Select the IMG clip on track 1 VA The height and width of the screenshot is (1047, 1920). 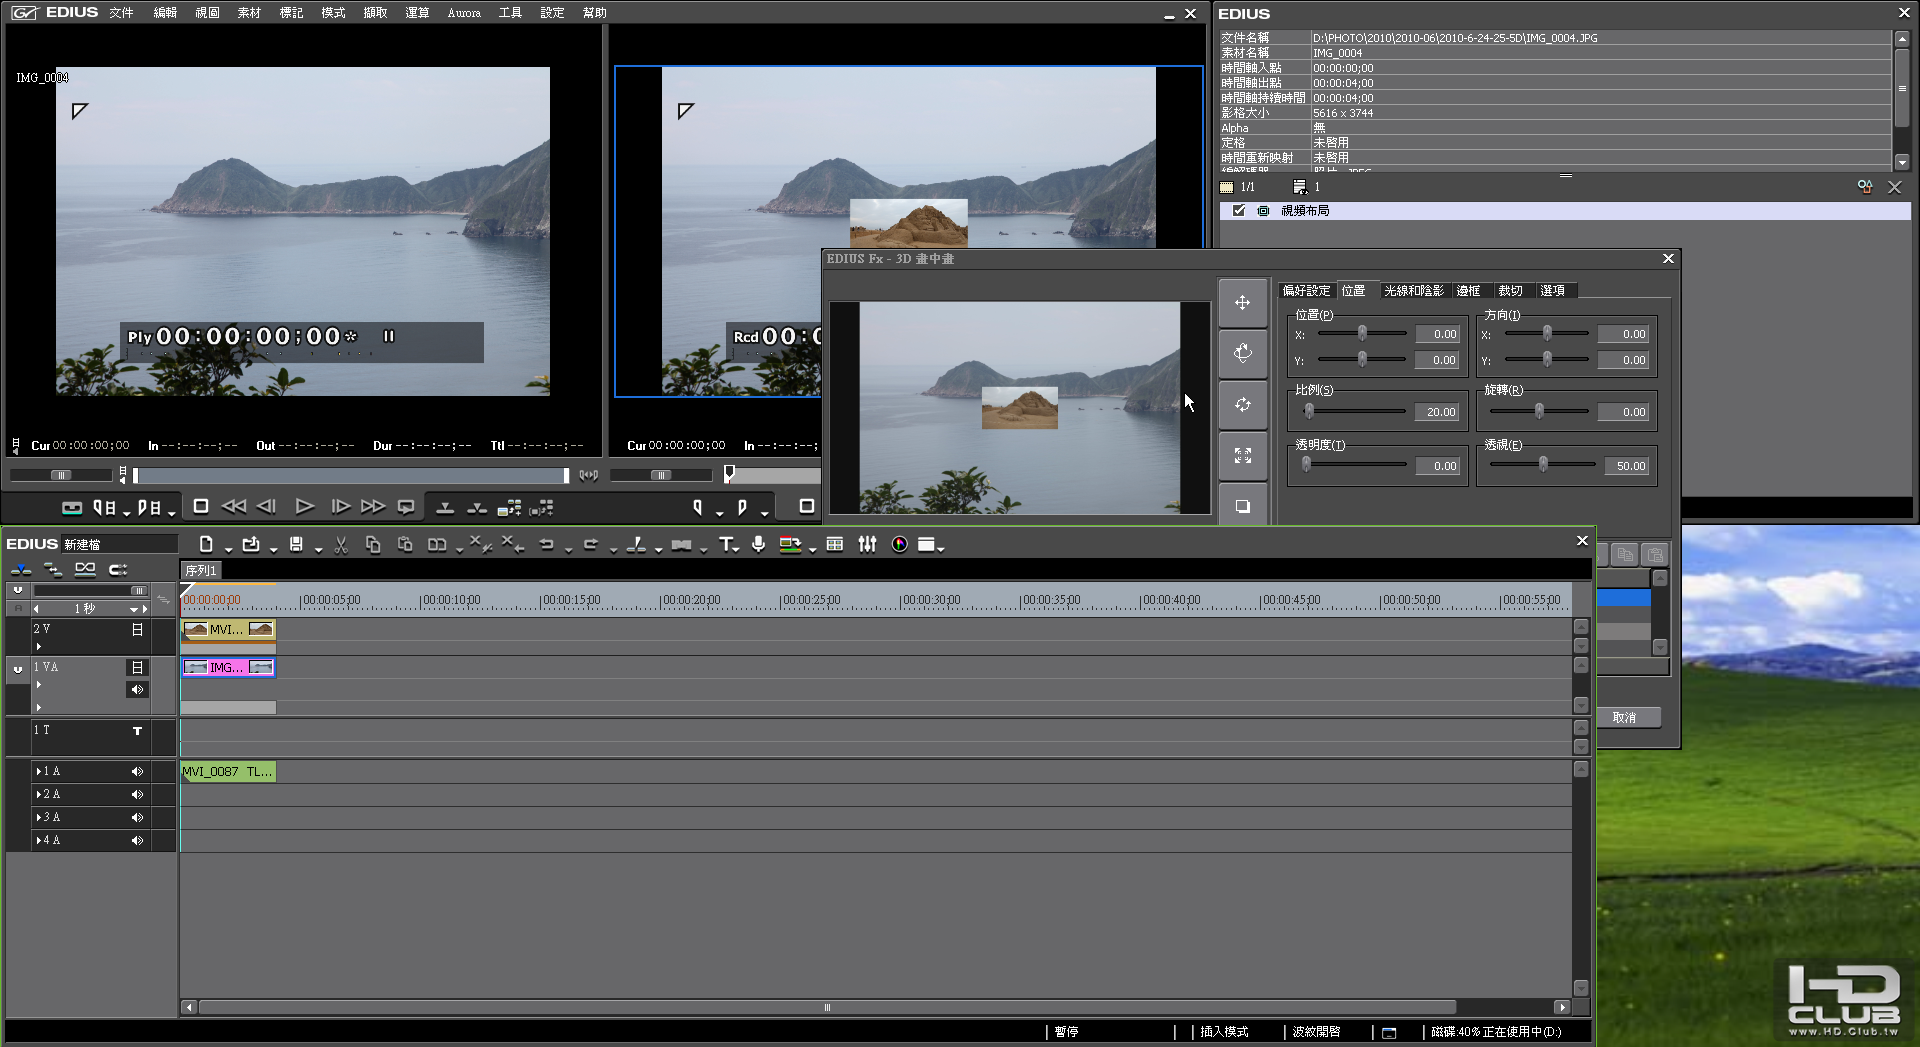point(227,668)
